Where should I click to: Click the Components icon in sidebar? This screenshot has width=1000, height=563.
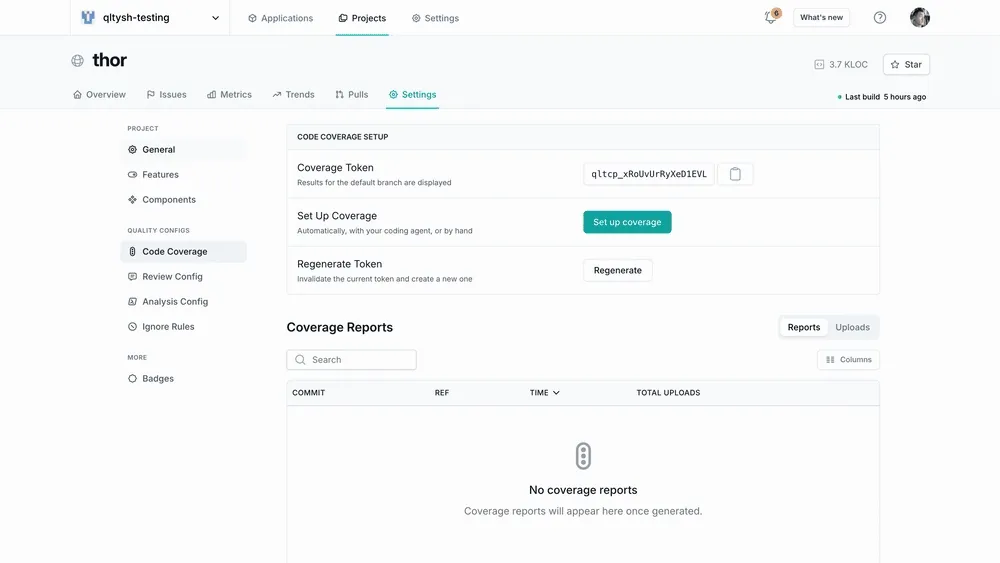132,200
